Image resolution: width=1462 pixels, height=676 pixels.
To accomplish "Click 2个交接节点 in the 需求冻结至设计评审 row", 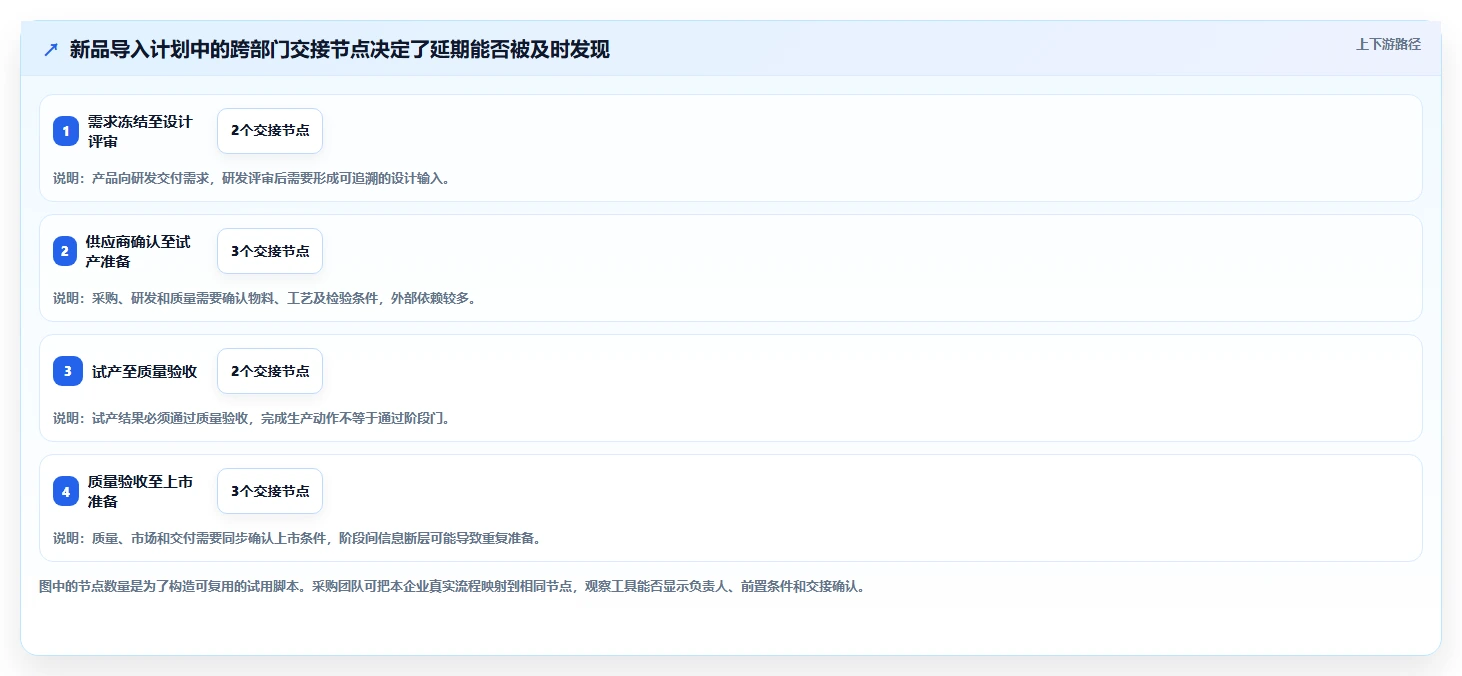I will 270,131.
